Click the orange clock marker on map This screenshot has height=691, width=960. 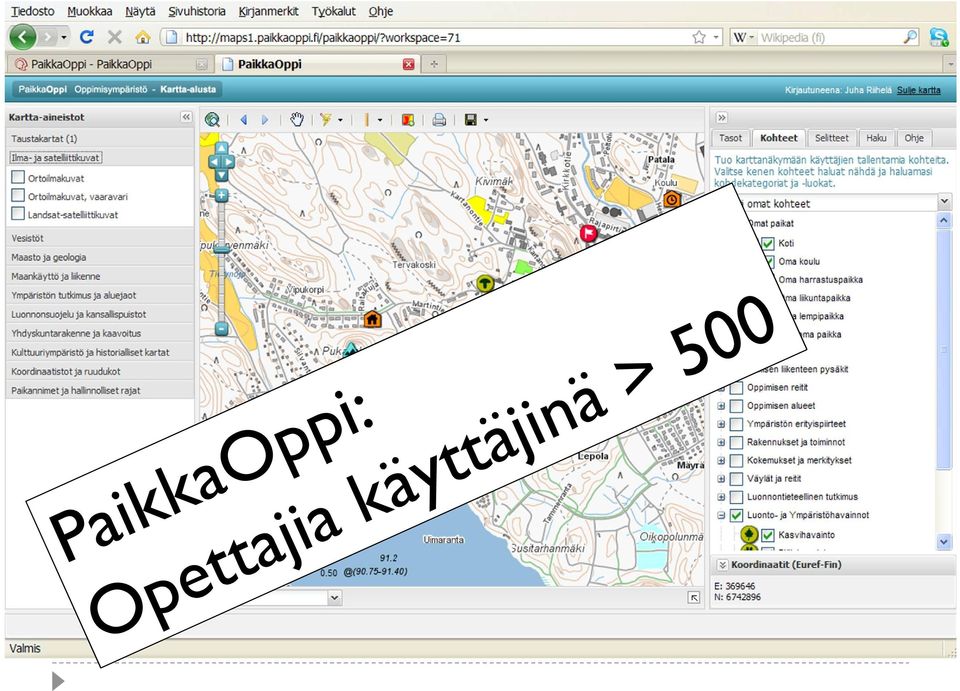(x=672, y=199)
